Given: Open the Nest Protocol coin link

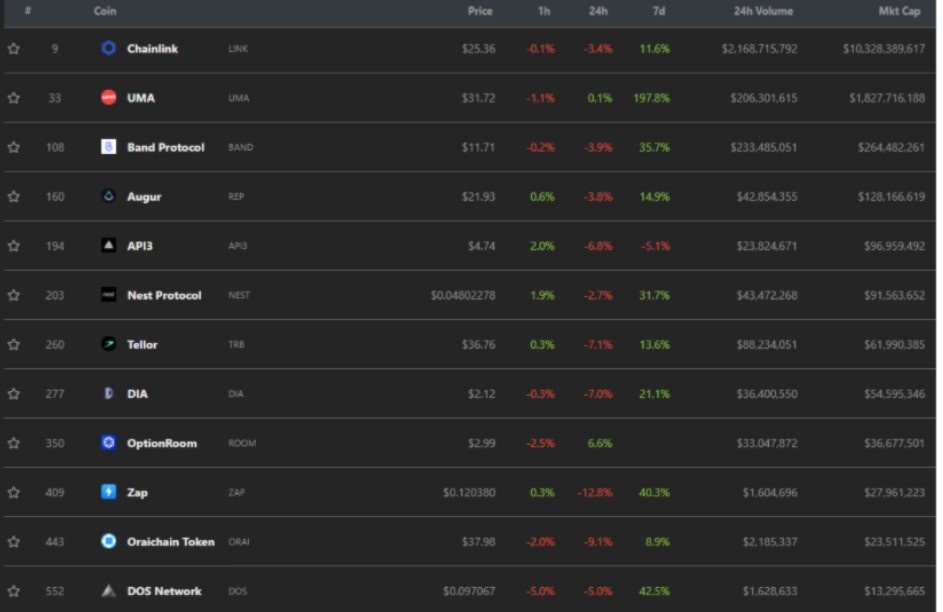Looking at the screenshot, I should coord(164,295).
